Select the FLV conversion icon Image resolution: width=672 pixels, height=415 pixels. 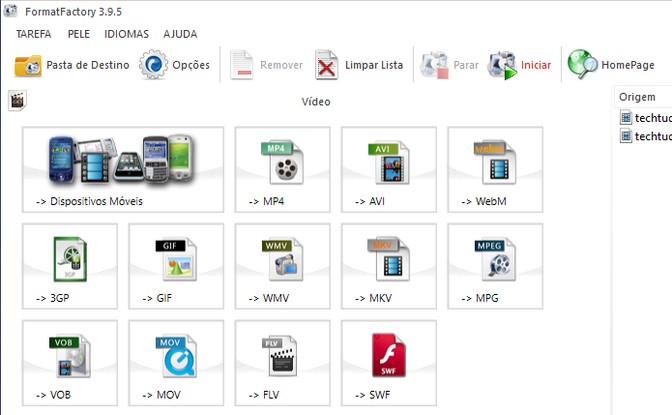point(279,356)
